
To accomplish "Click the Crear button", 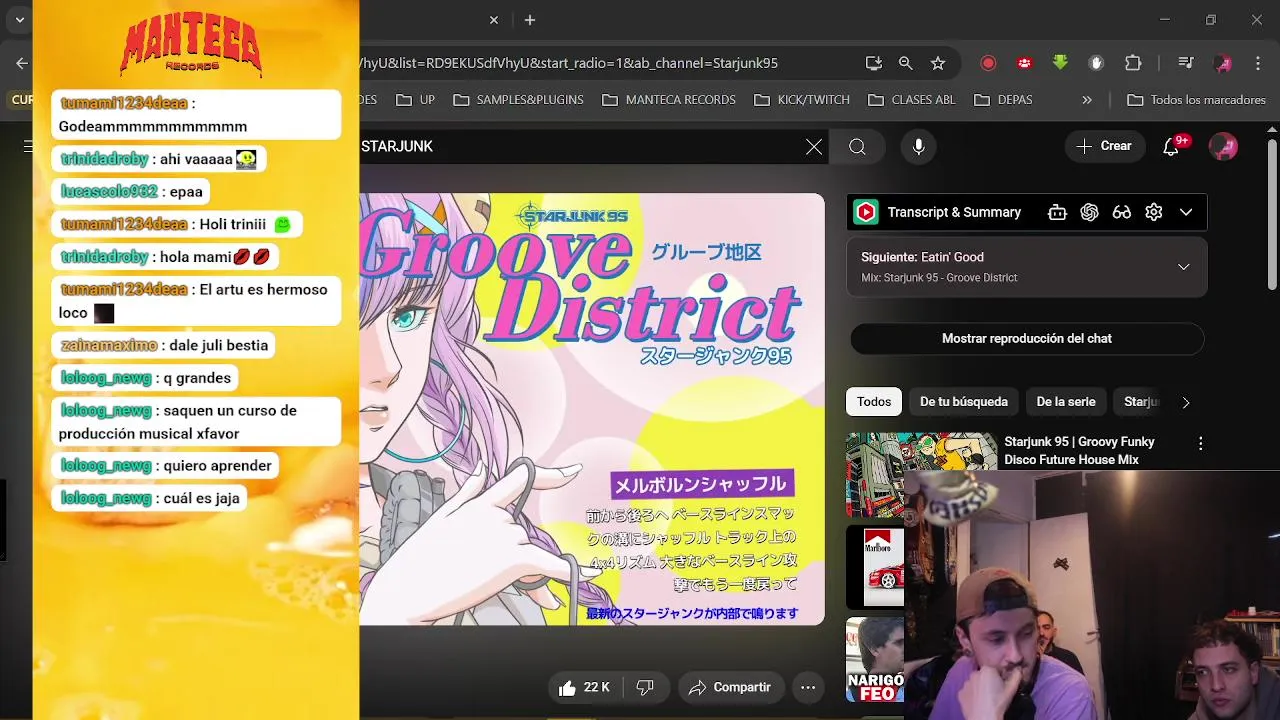I will coord(1103,146).
